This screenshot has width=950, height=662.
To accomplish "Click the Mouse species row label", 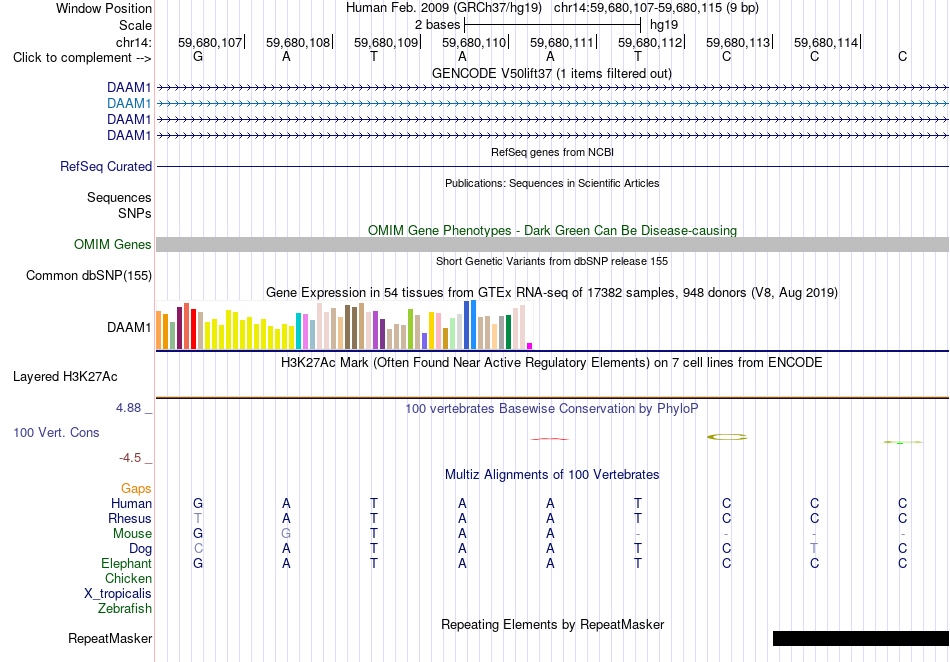I will tap(132, 534).
